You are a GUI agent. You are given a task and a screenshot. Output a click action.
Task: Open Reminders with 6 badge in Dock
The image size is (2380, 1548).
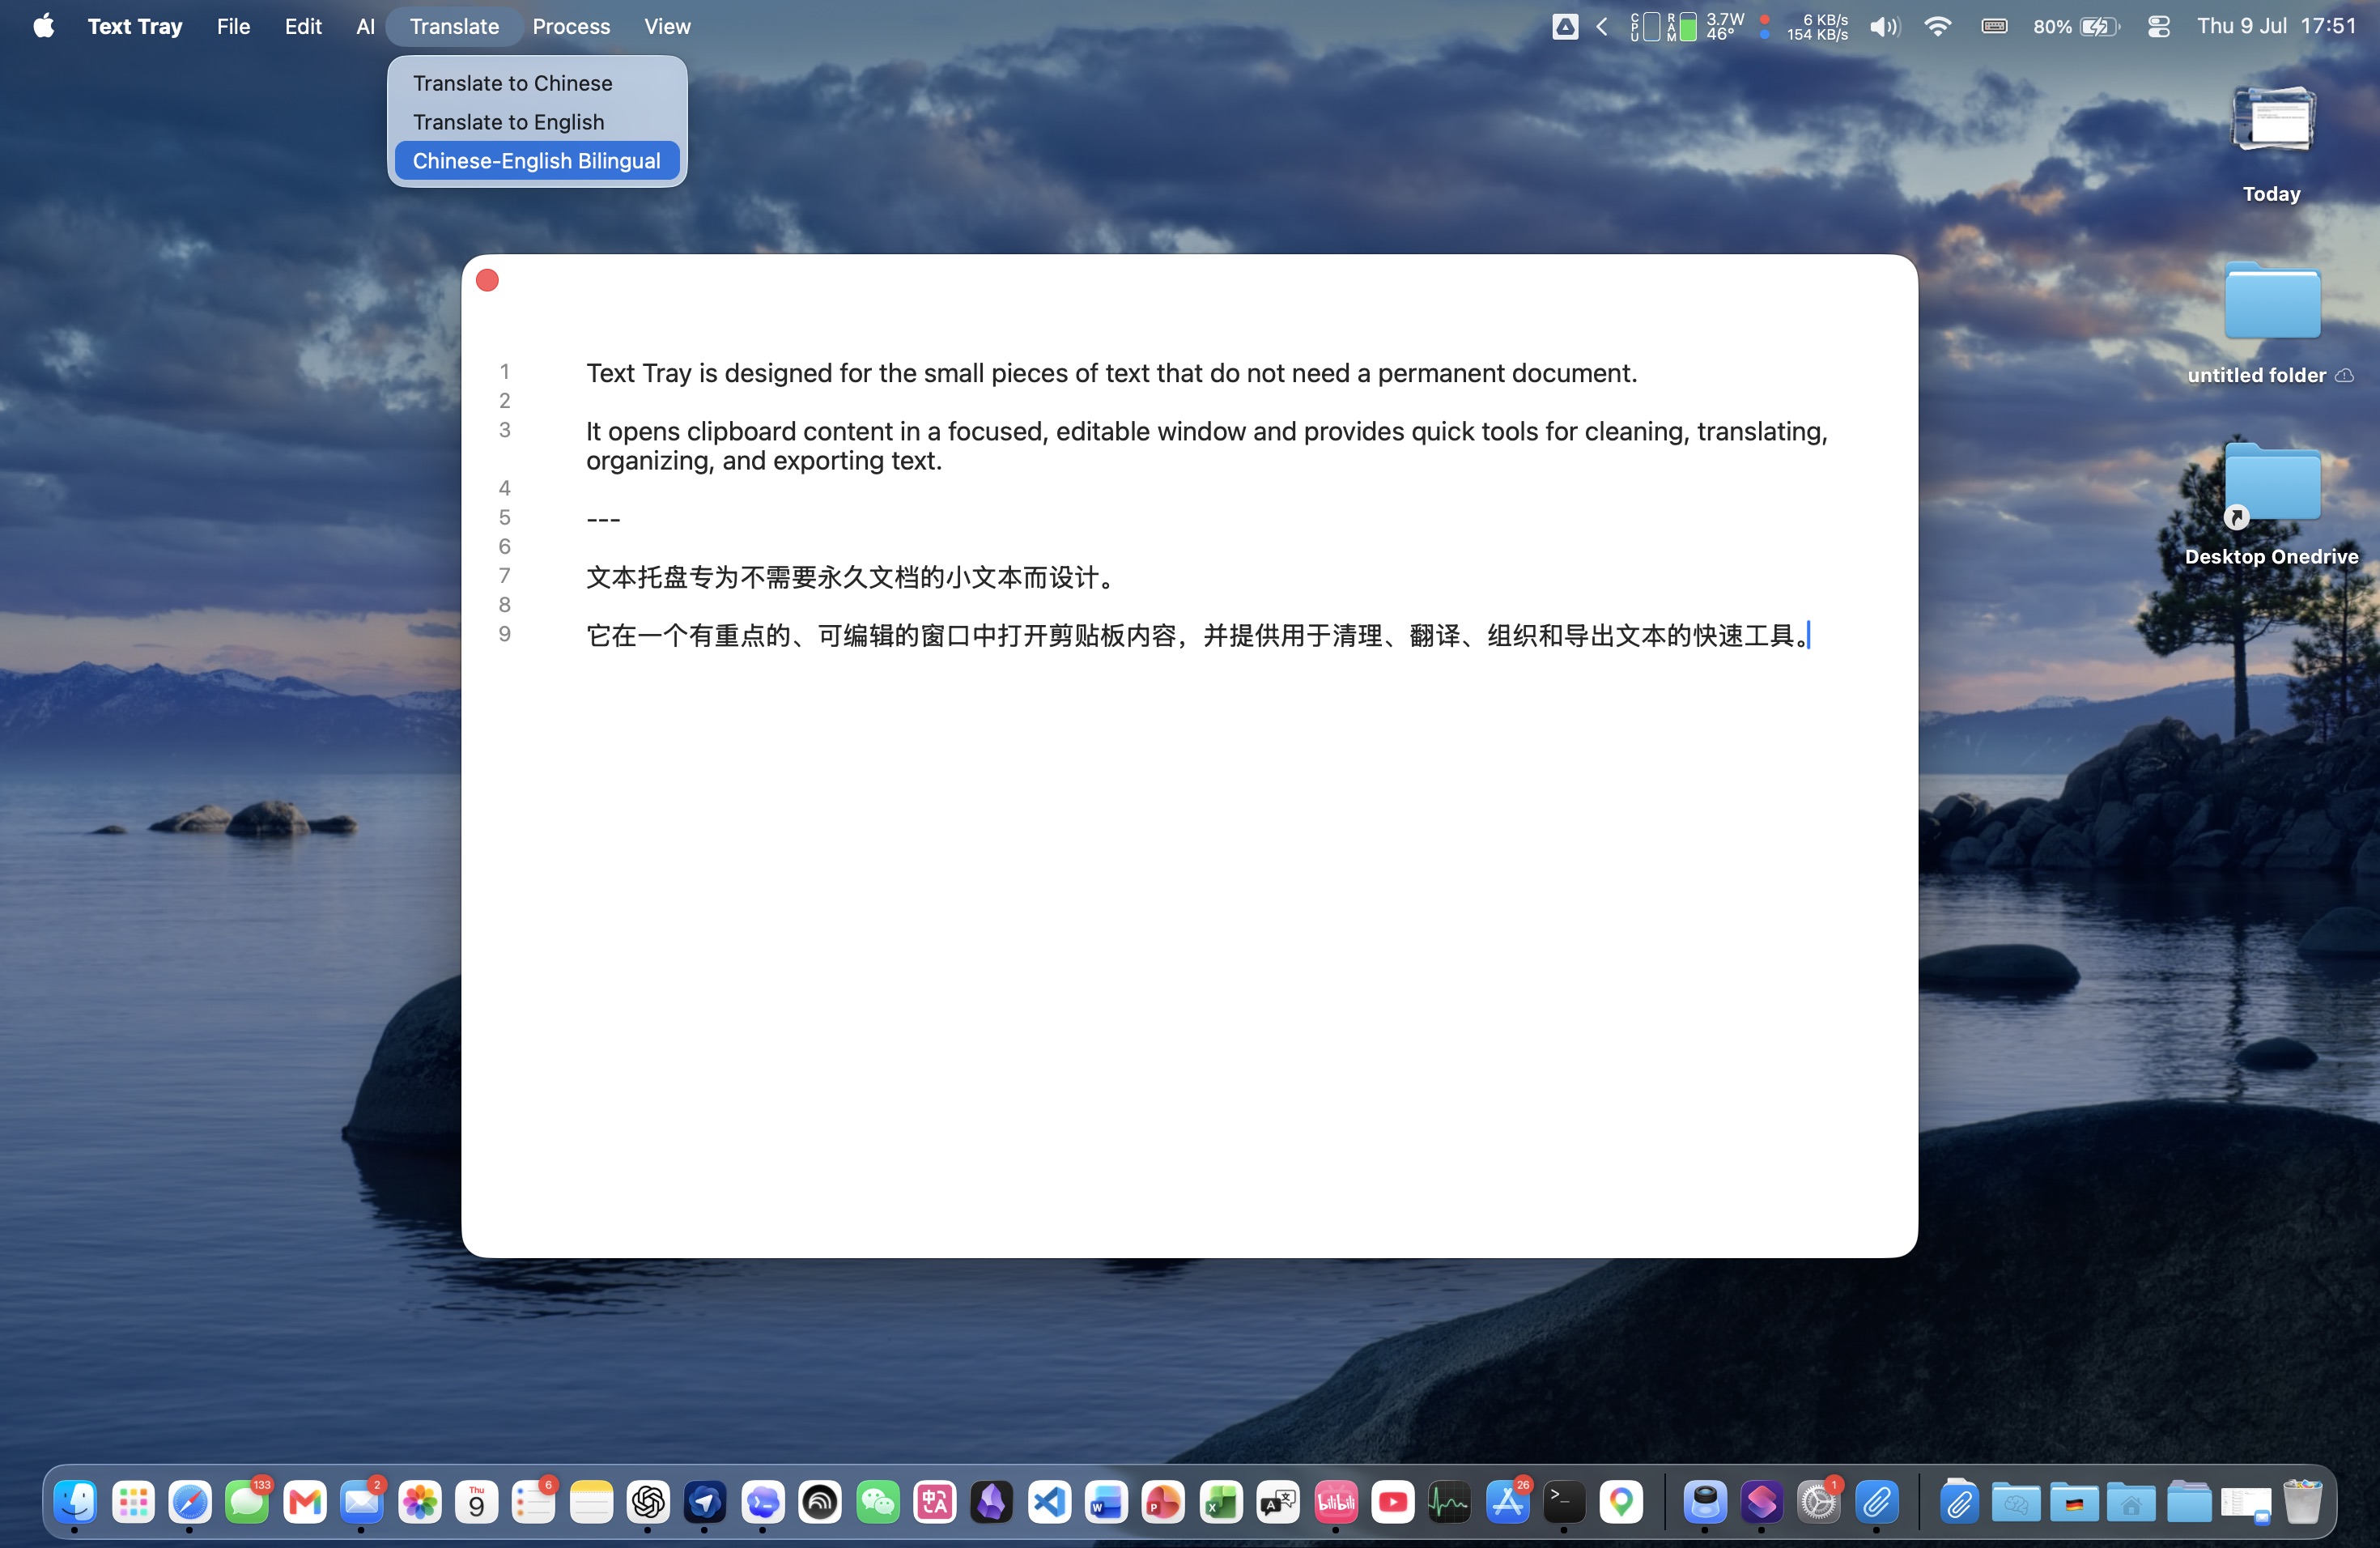(533, 1501)
